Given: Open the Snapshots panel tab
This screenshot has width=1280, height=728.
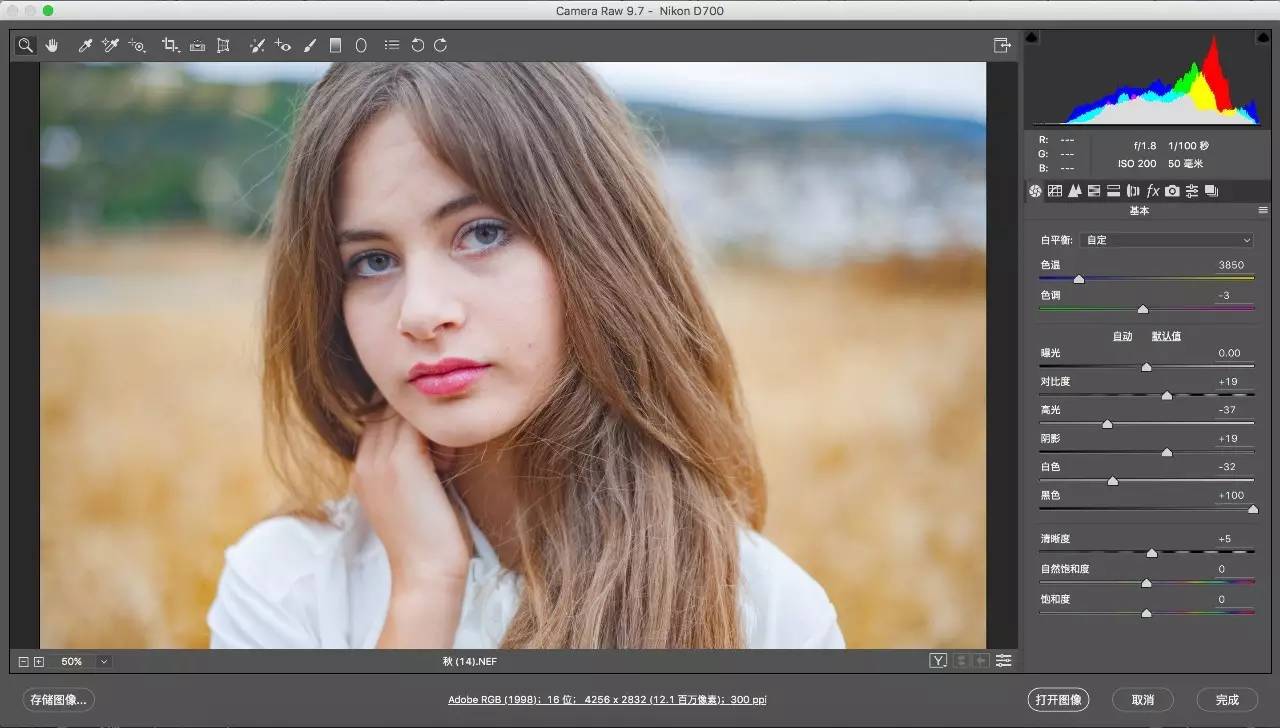Looking at the screenshot, I should (x=1211, y=191).
